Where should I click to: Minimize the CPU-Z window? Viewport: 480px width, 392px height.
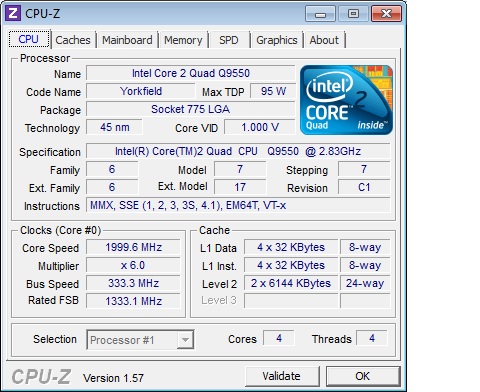tap(320, 14)
